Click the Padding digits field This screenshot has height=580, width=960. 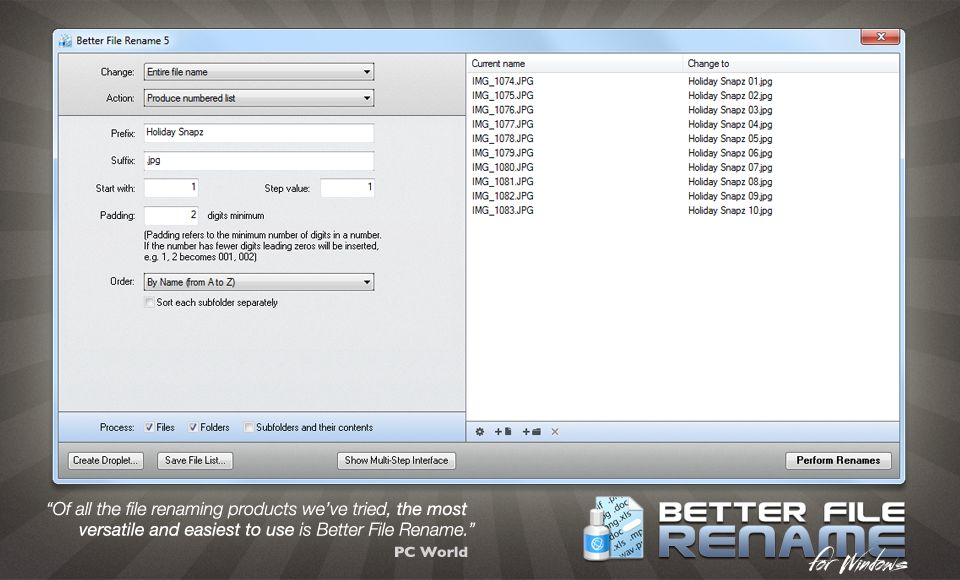171,216
